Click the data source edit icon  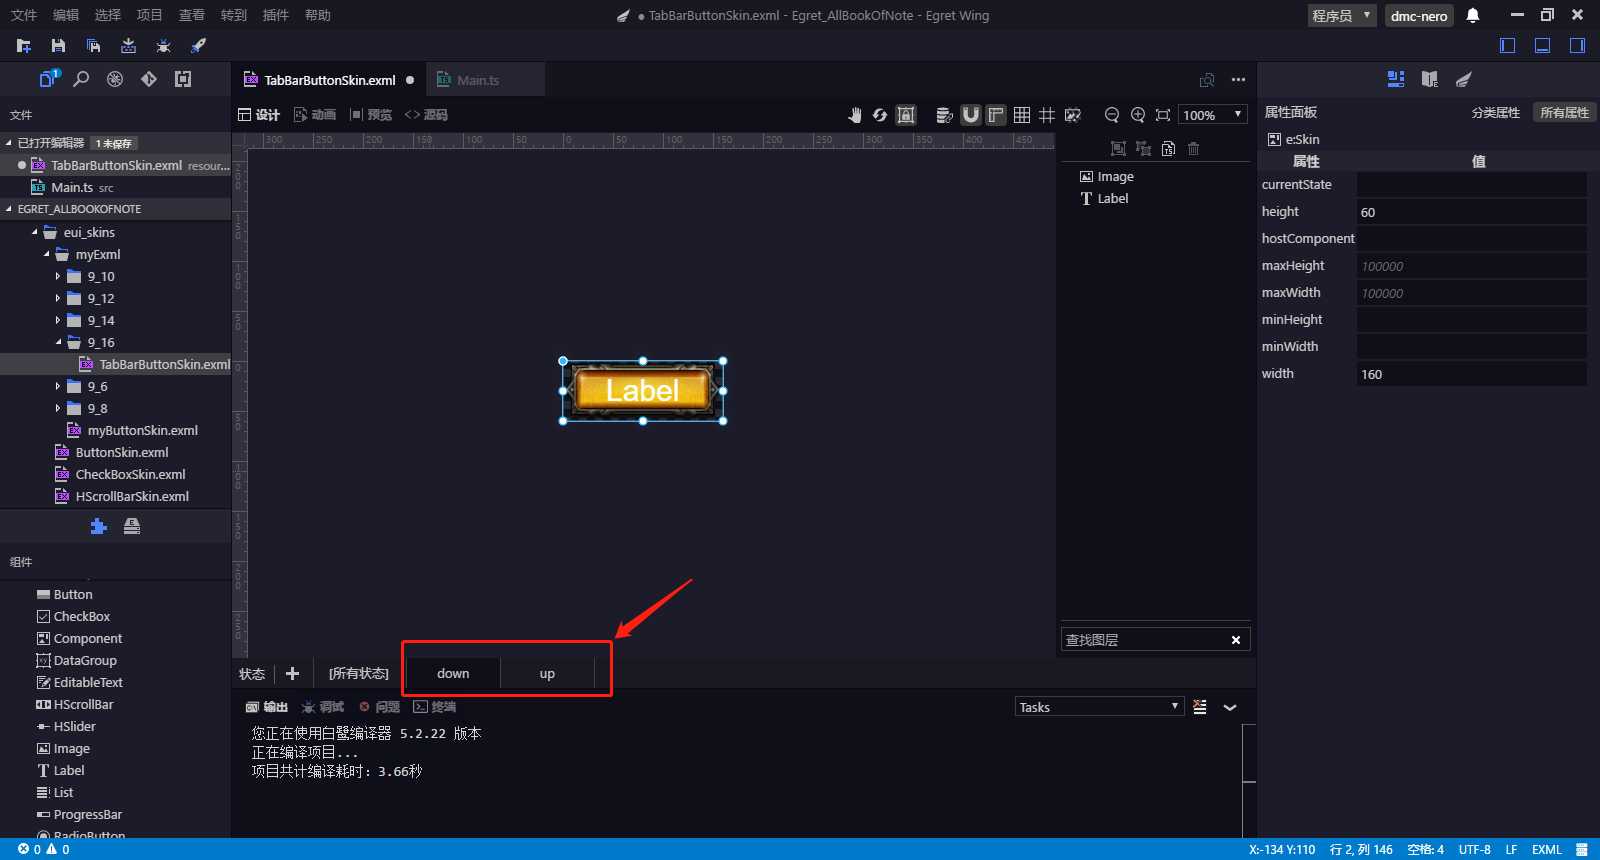943,115
